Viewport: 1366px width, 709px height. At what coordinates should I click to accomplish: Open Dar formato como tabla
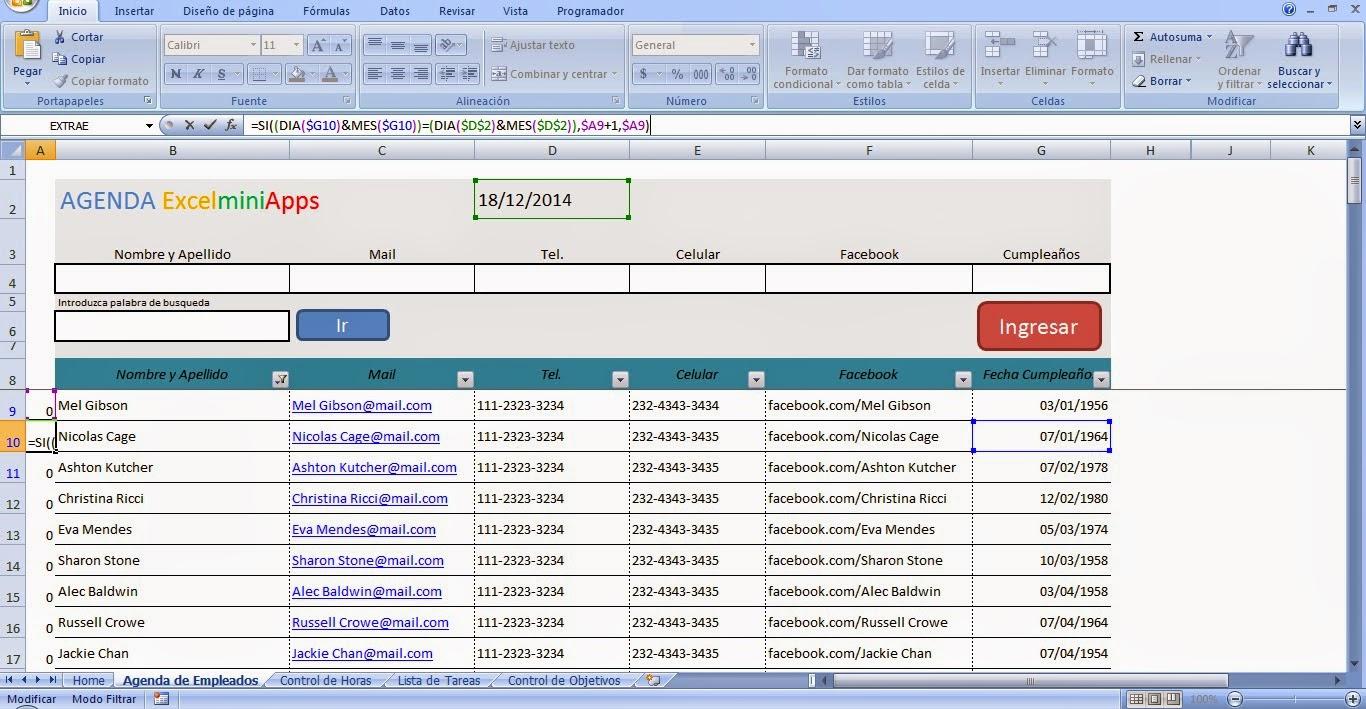[877, 60]
